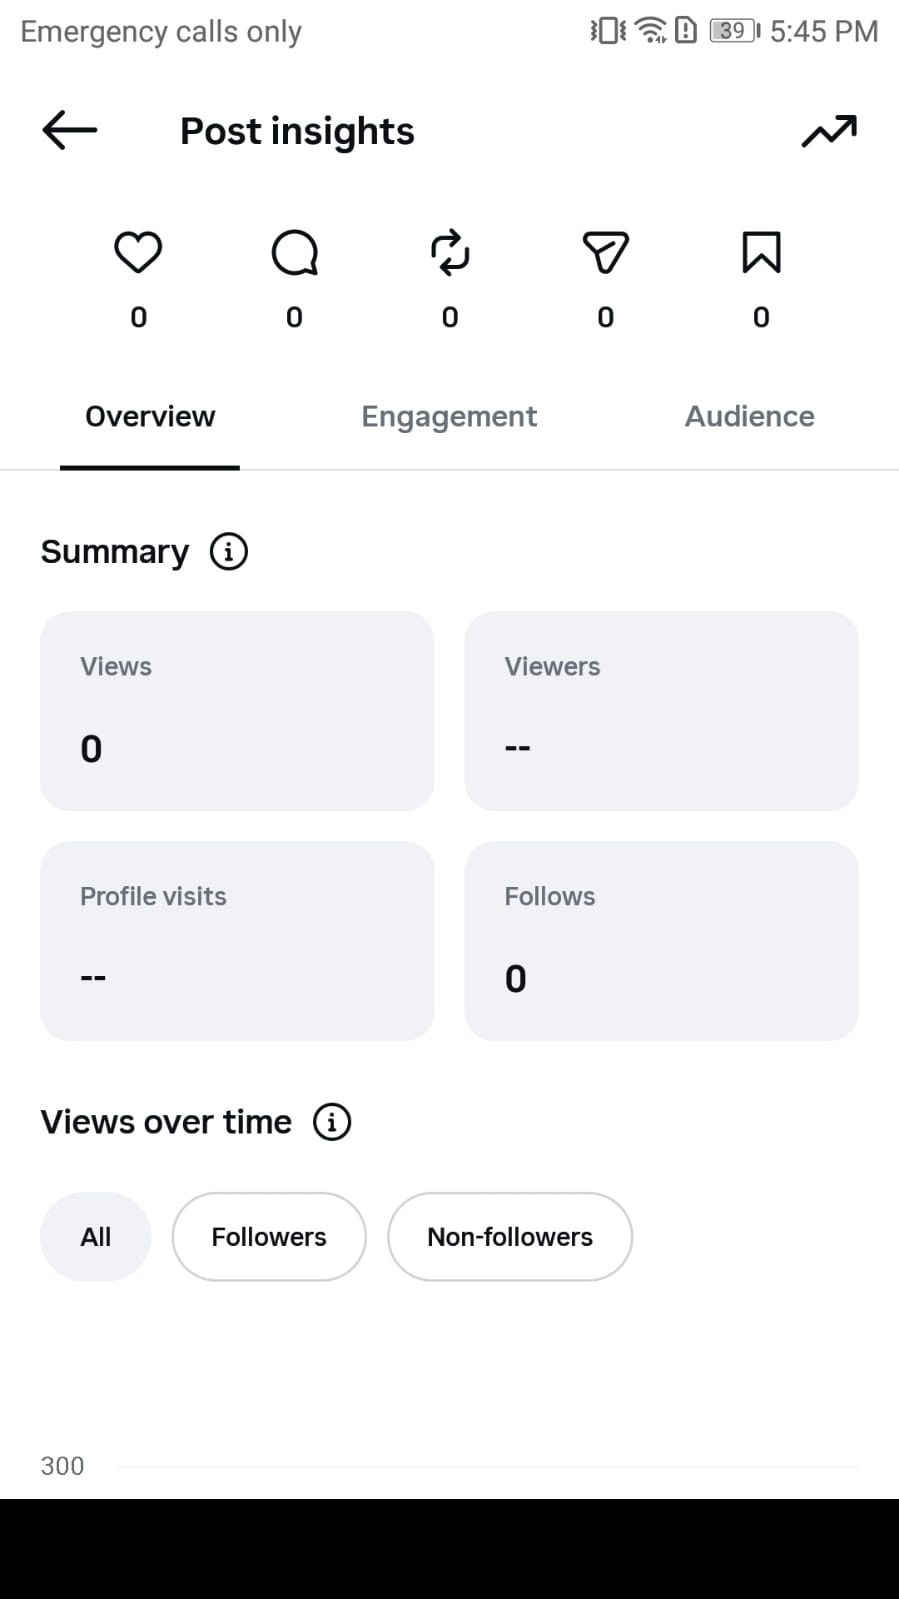Screen dimensions: 899x1599
Task: Switch to the Audience tab
Action: [749, 416]
